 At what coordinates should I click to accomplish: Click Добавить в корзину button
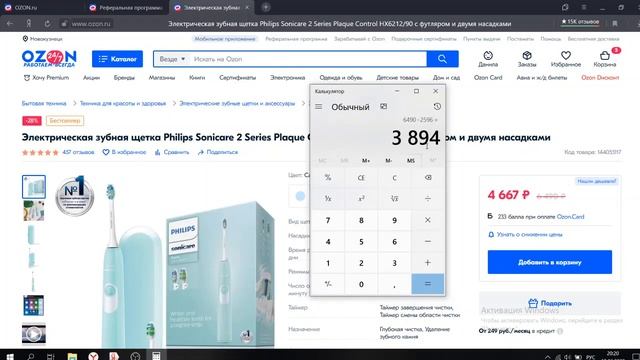(x=549, y=262)
